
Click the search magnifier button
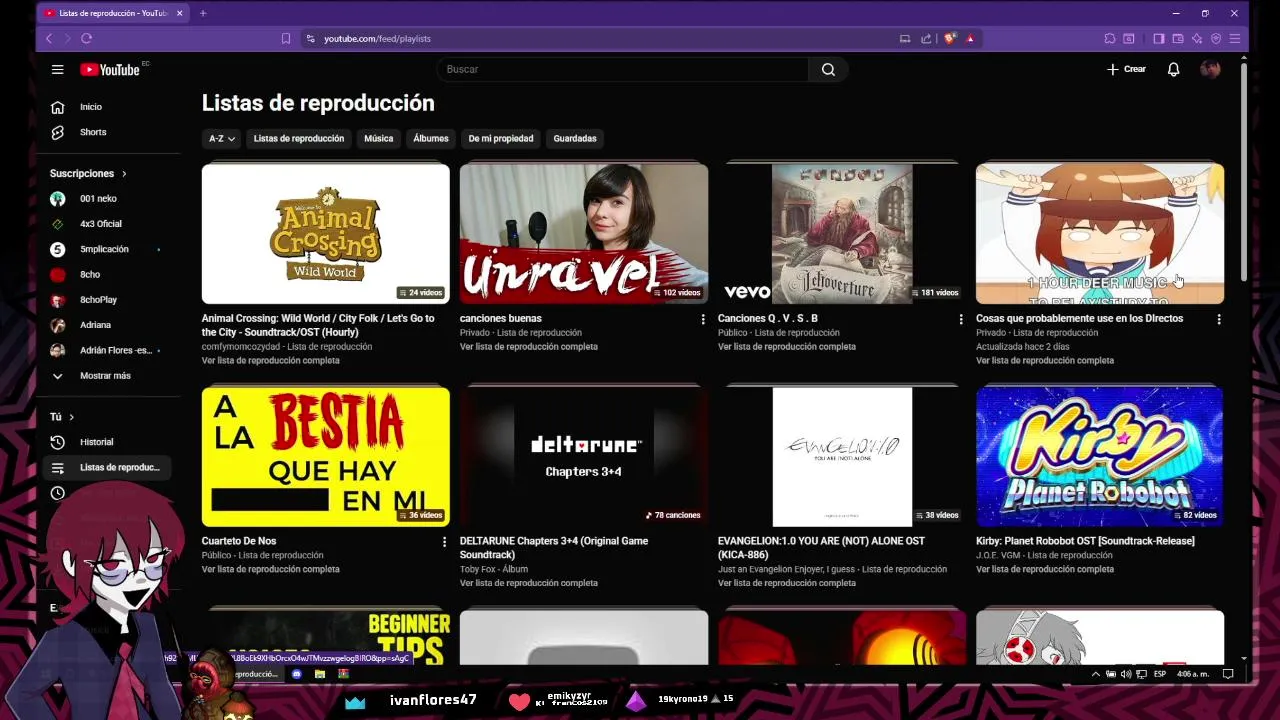tap(828, 69)
